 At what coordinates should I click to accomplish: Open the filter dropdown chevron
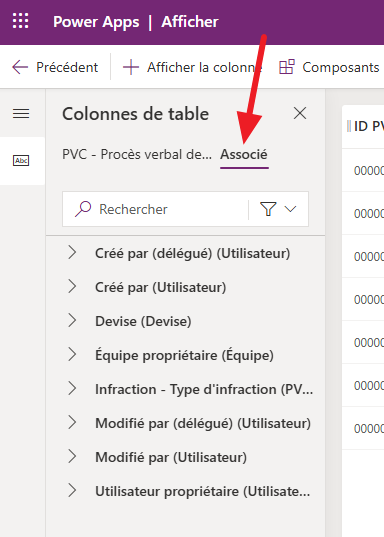pos(290,209)
